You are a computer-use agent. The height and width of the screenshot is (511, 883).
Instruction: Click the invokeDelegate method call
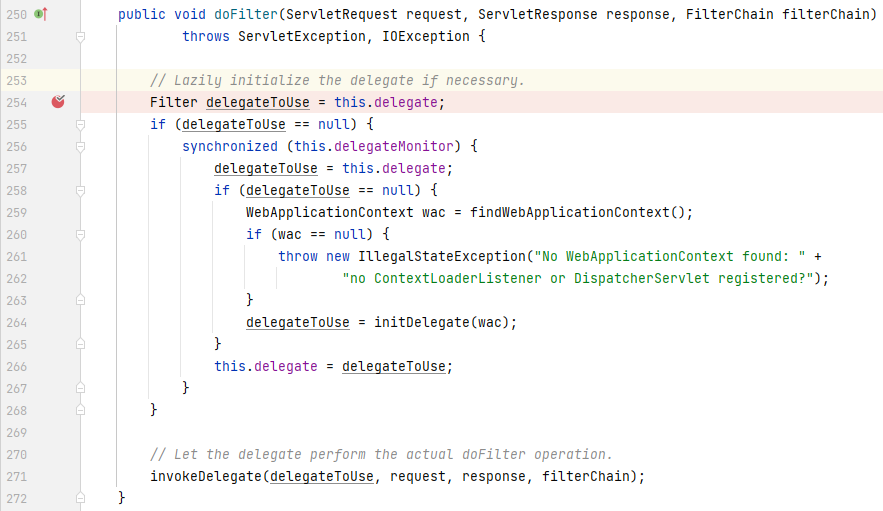(x=206, y=476)
